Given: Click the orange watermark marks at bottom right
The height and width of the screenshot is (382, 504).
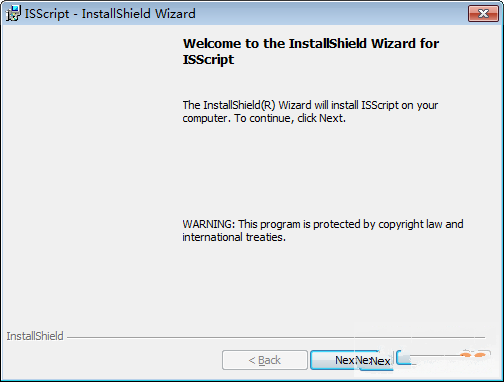Looking at the screenshot, I should point(473,355).
